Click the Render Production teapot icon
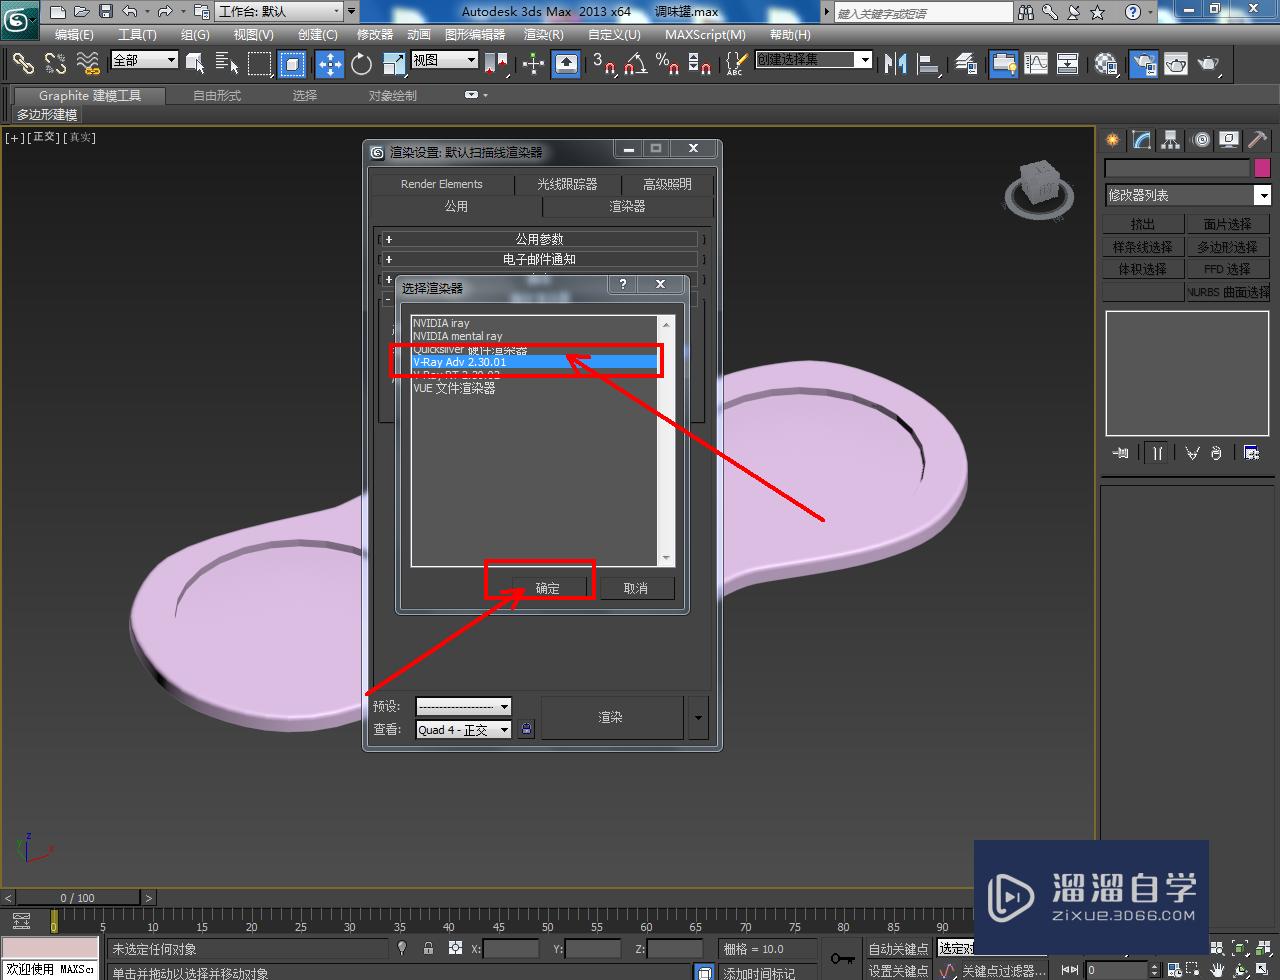Viewport: 1280px width, 980px height. (1209, 64)
